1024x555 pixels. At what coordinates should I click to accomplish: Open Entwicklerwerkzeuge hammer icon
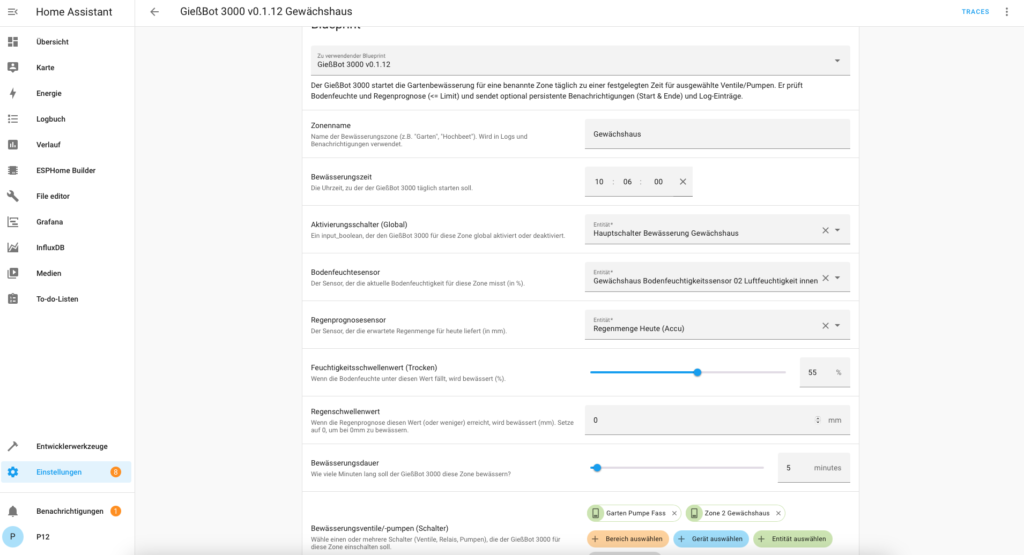click(12, 447)
